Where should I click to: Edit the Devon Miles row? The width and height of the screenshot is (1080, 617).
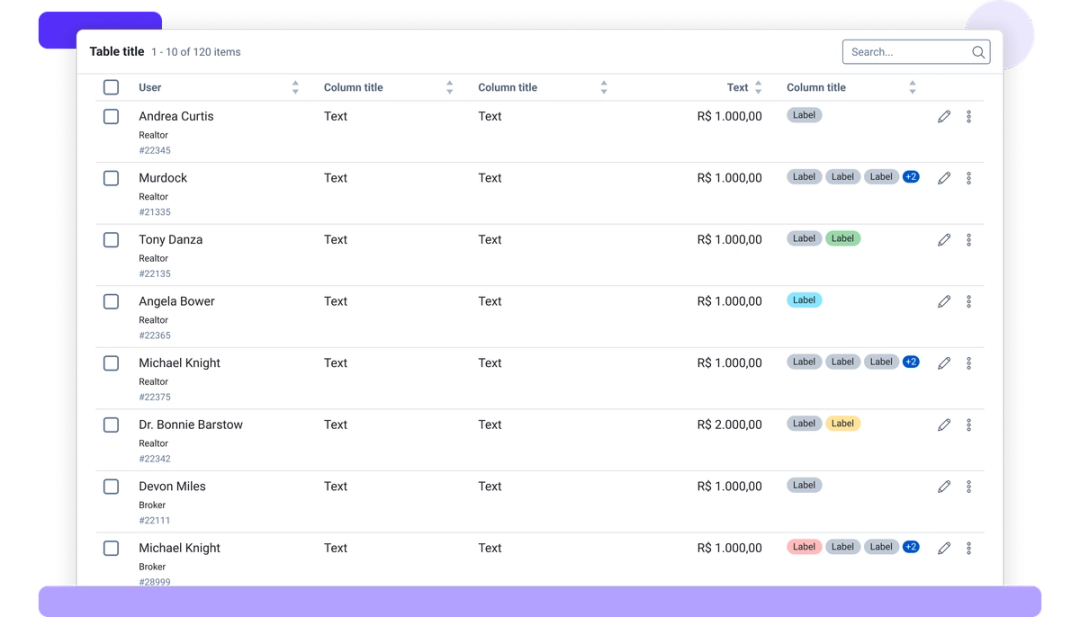coord(944,486)
